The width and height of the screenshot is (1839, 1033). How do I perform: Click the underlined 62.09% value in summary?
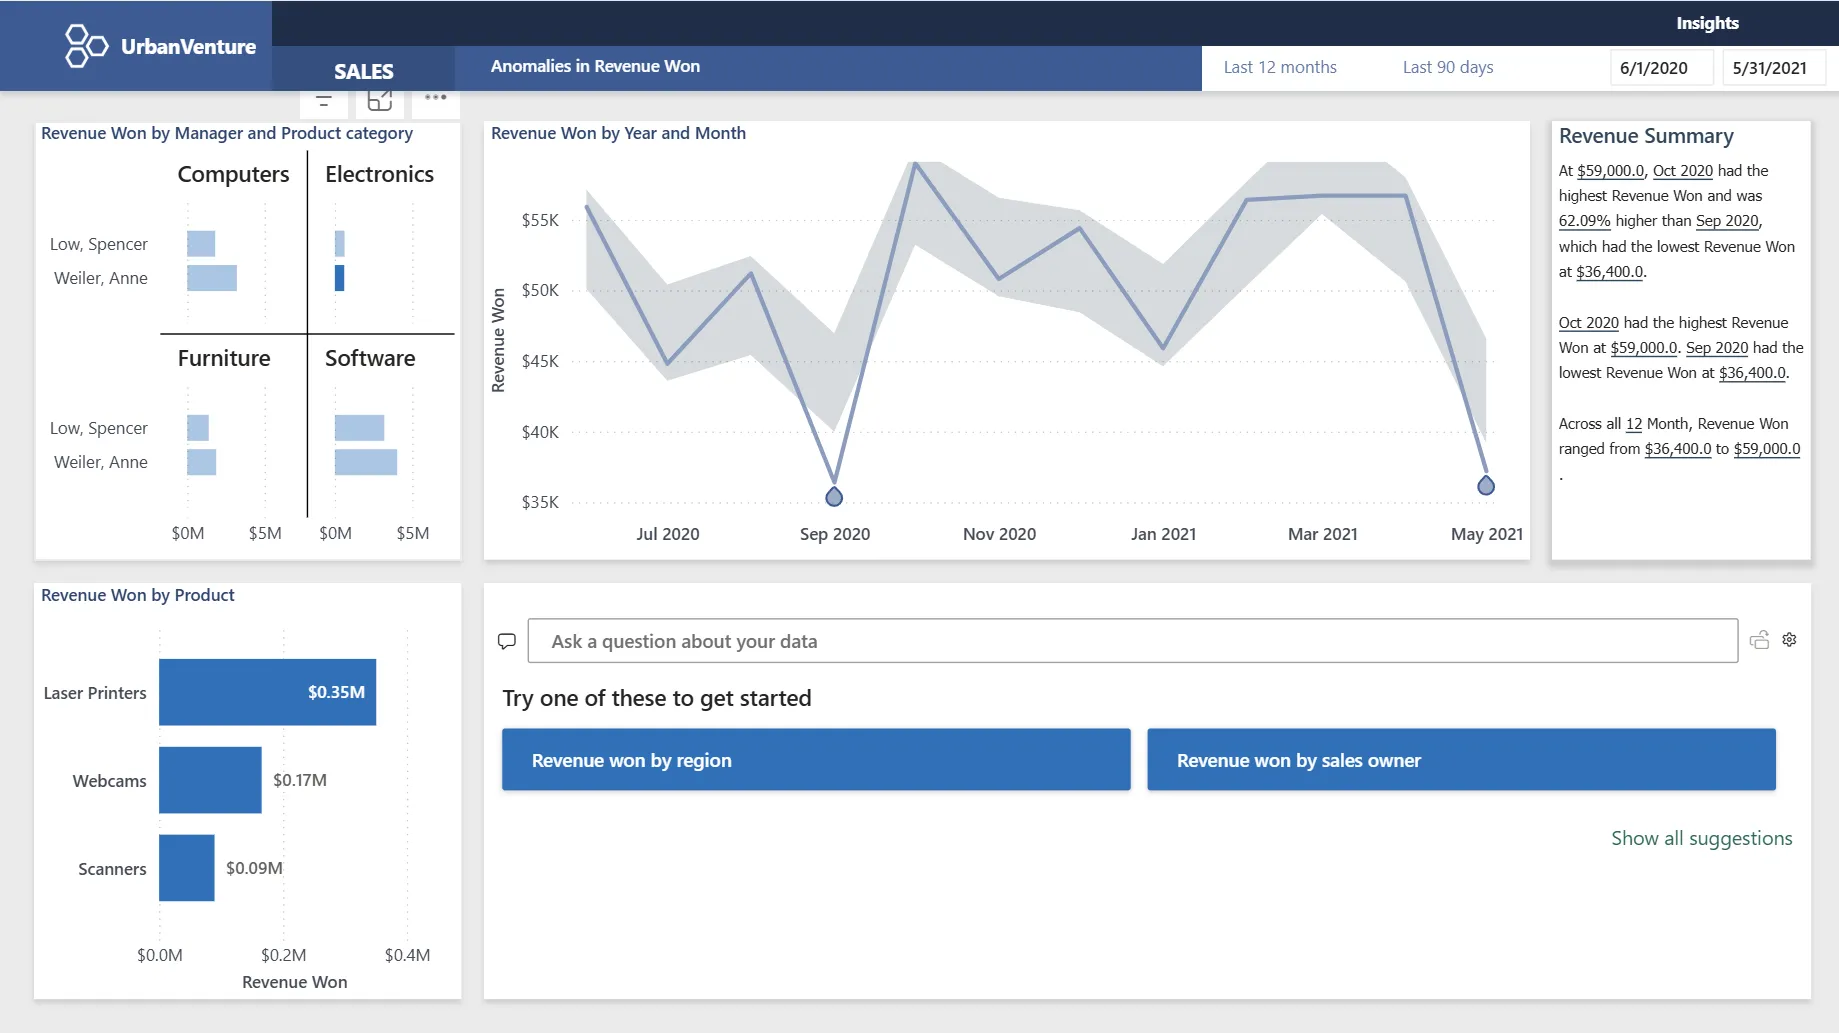pyautogui.click(x=1584, y=221)
